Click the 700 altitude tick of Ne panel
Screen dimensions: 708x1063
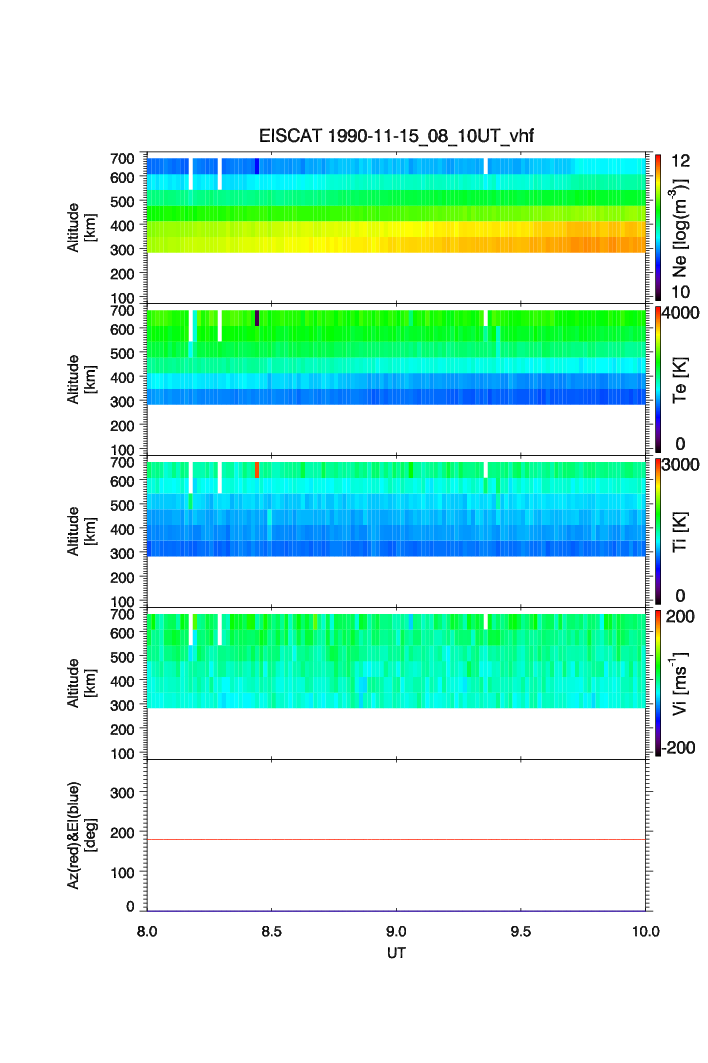[122, 159]
